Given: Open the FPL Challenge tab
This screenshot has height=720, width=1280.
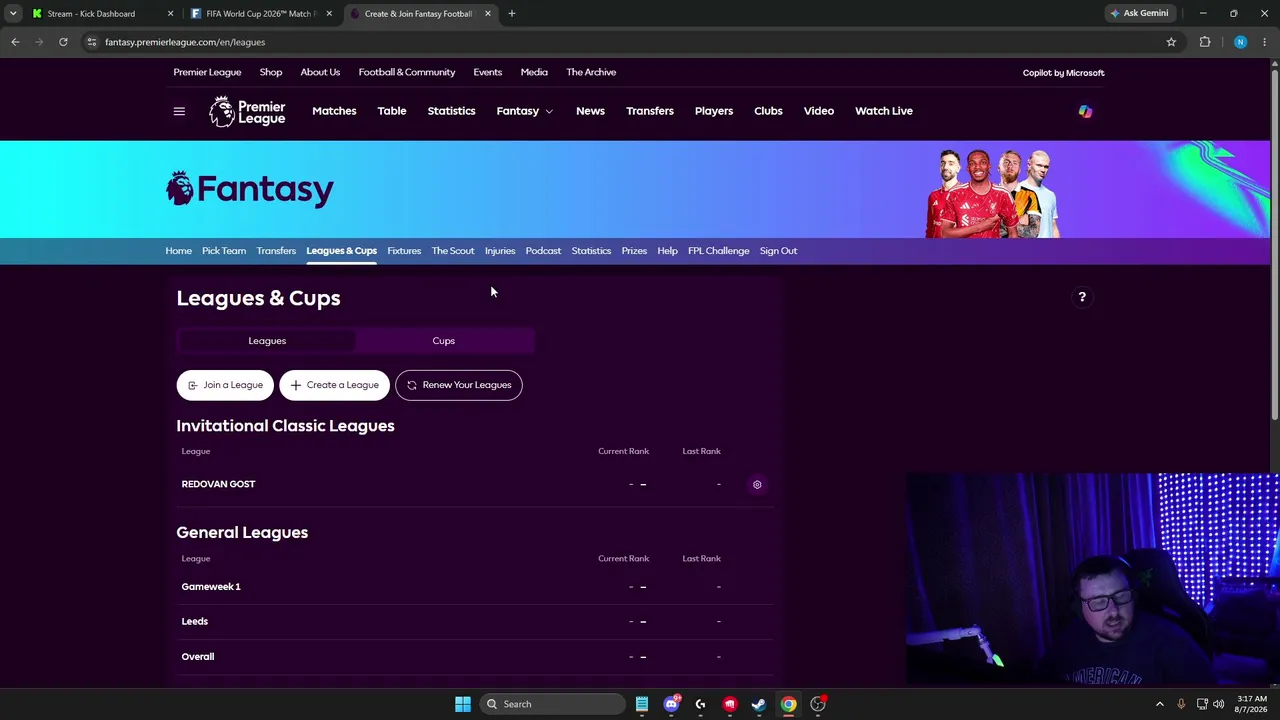Looking at the screenshot, I should [719, 251].
